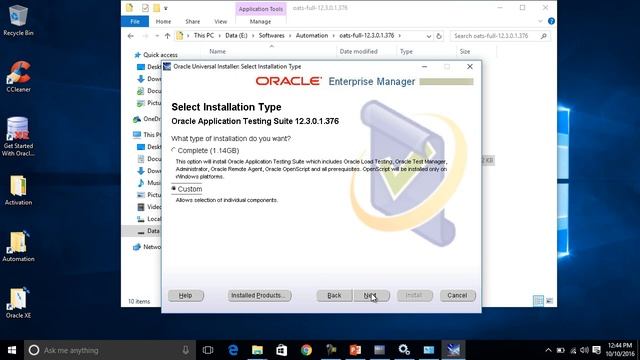The image size is (640, 360).
Task: Click 'Data (E:)' in address path
Action: (x=236, y=36)
